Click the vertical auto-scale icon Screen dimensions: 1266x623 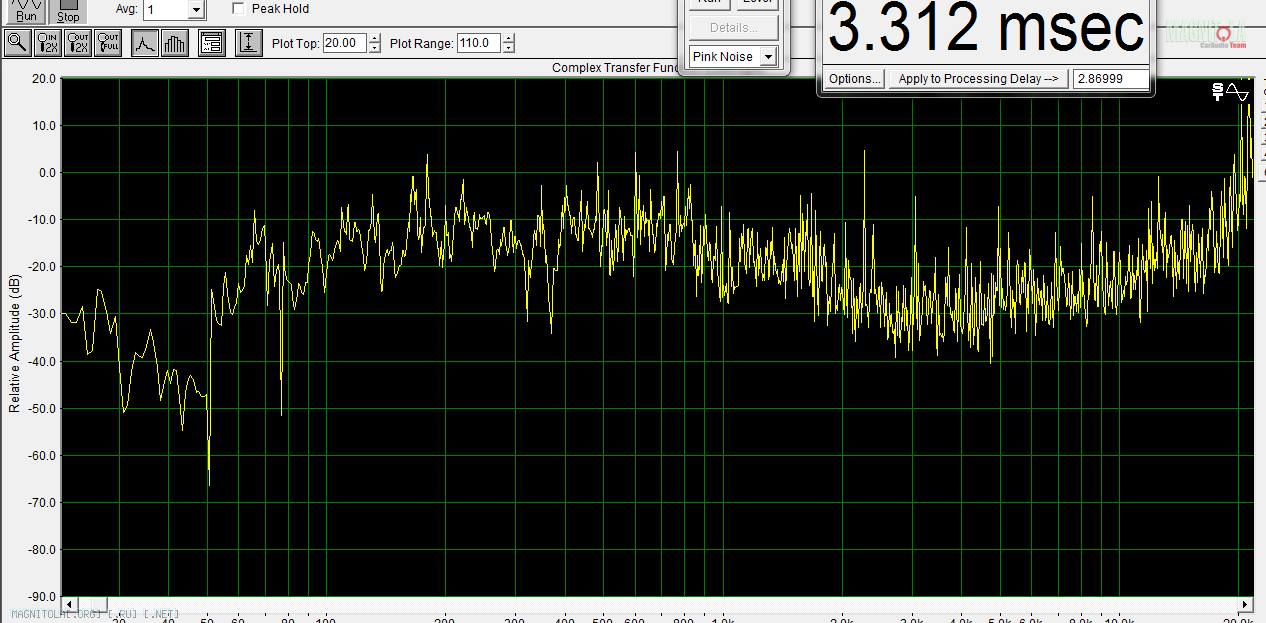click(x=249, y=42)
